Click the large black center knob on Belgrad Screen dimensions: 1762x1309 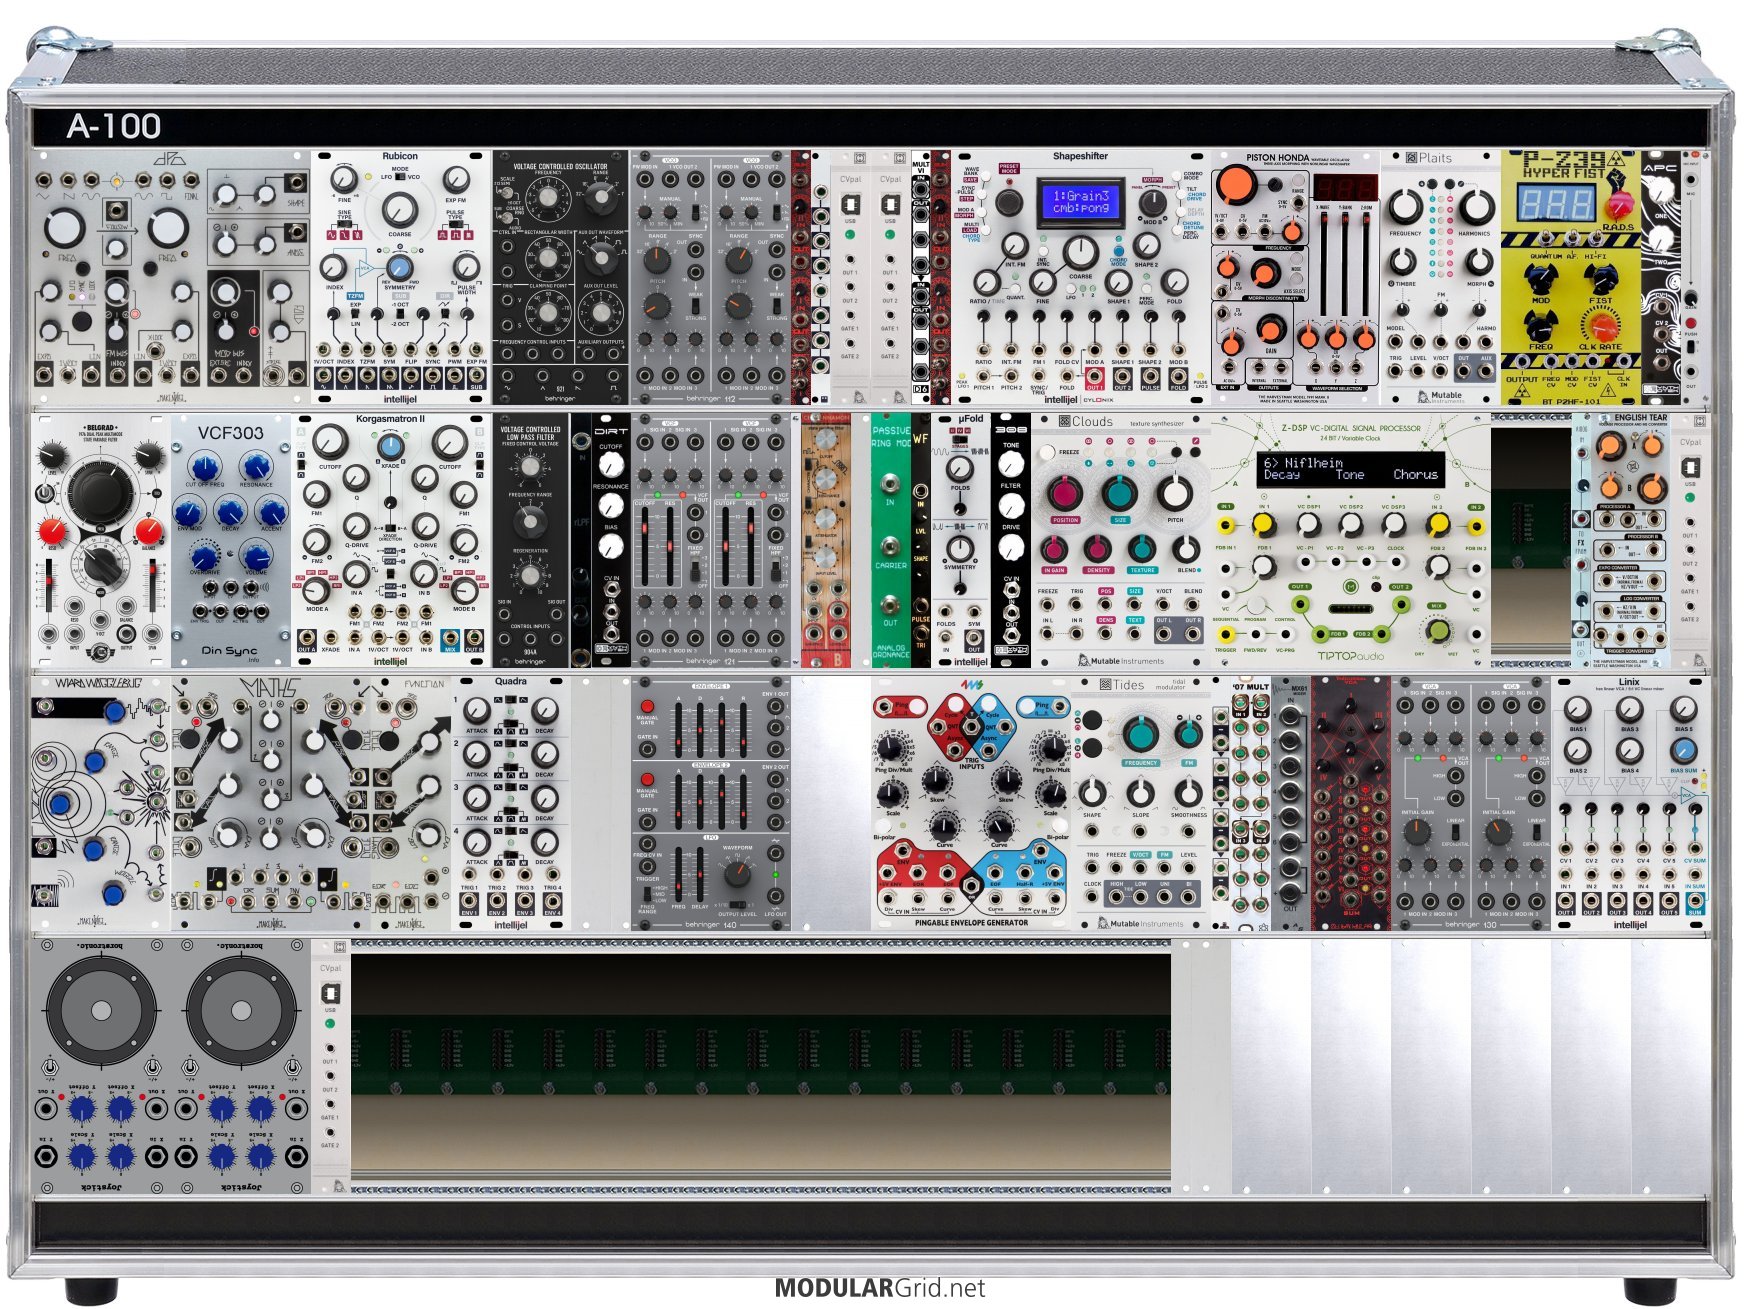[99, 491]
